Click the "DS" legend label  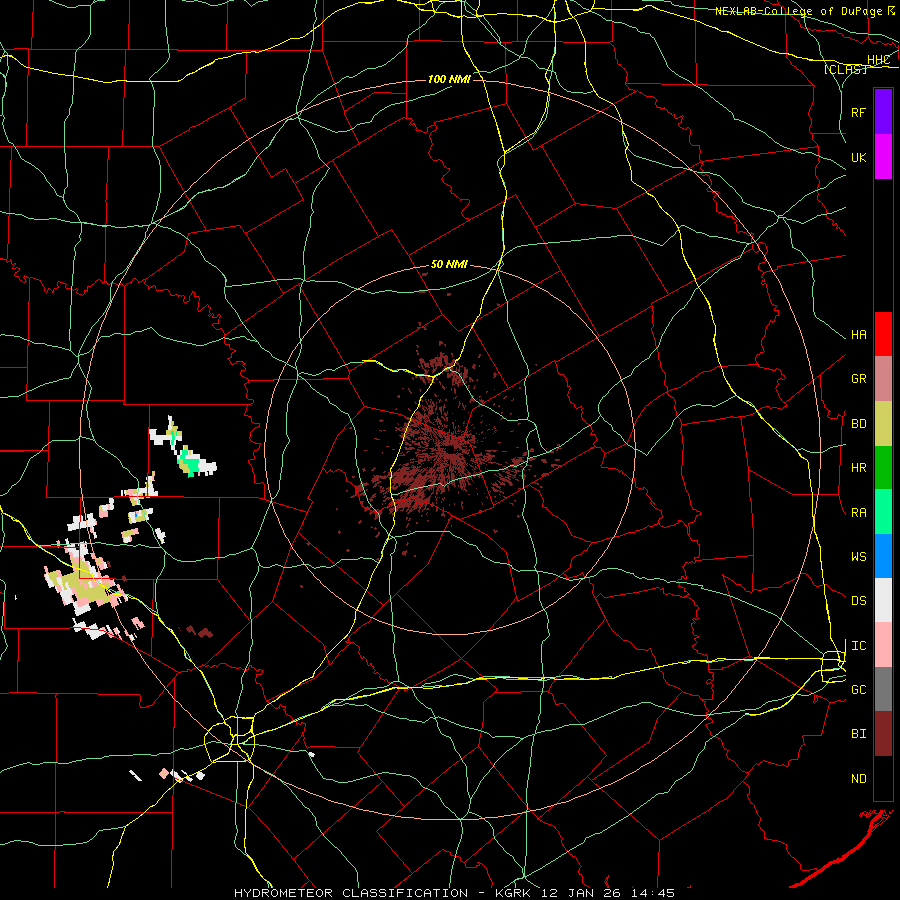tap(858, 601)
